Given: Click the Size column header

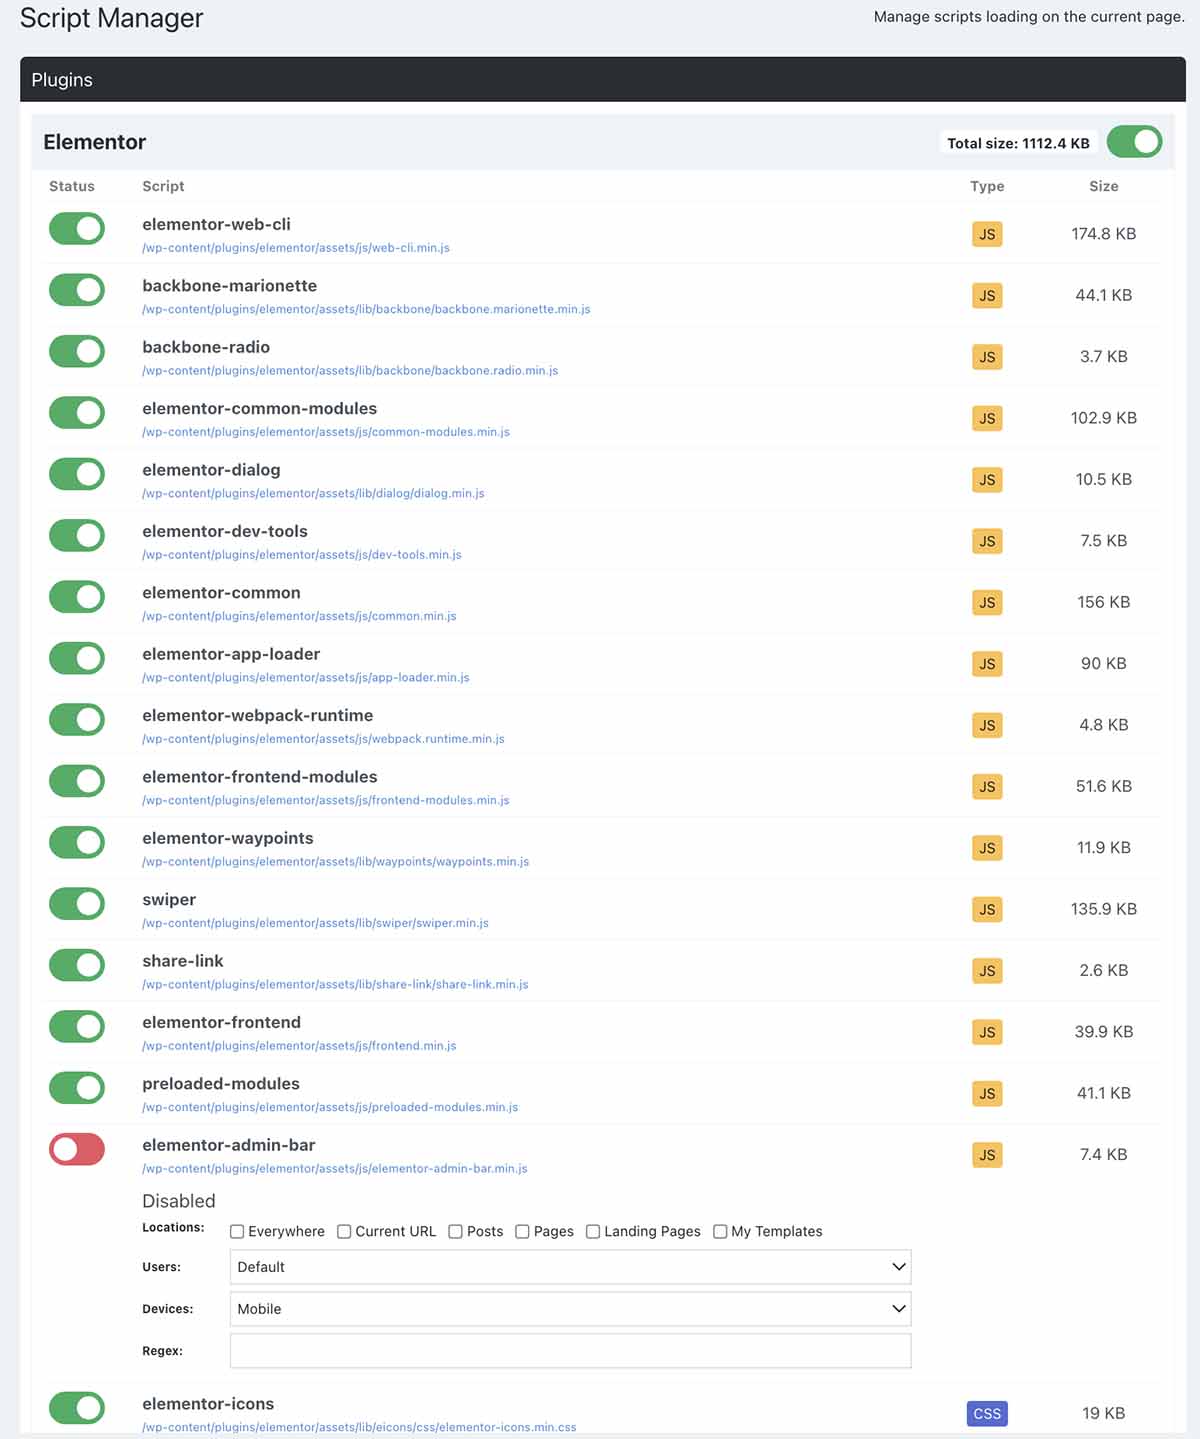Looking at the screenshot, I should pyautogui.click(x=1104, y=186).
